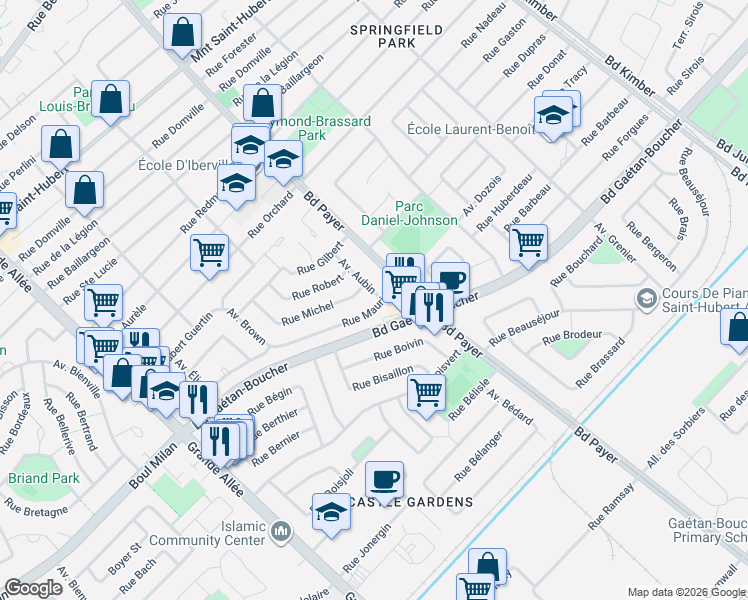Click the Islamic Community Center label
This screenshot has height=600, width=748.
click(207, 533)
